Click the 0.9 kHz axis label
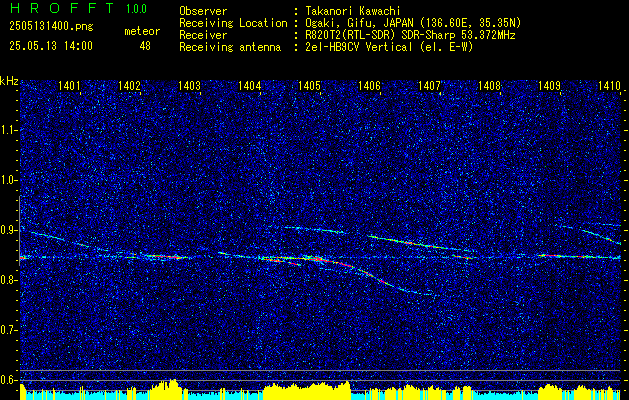The image size is (629, 400). 8,230
